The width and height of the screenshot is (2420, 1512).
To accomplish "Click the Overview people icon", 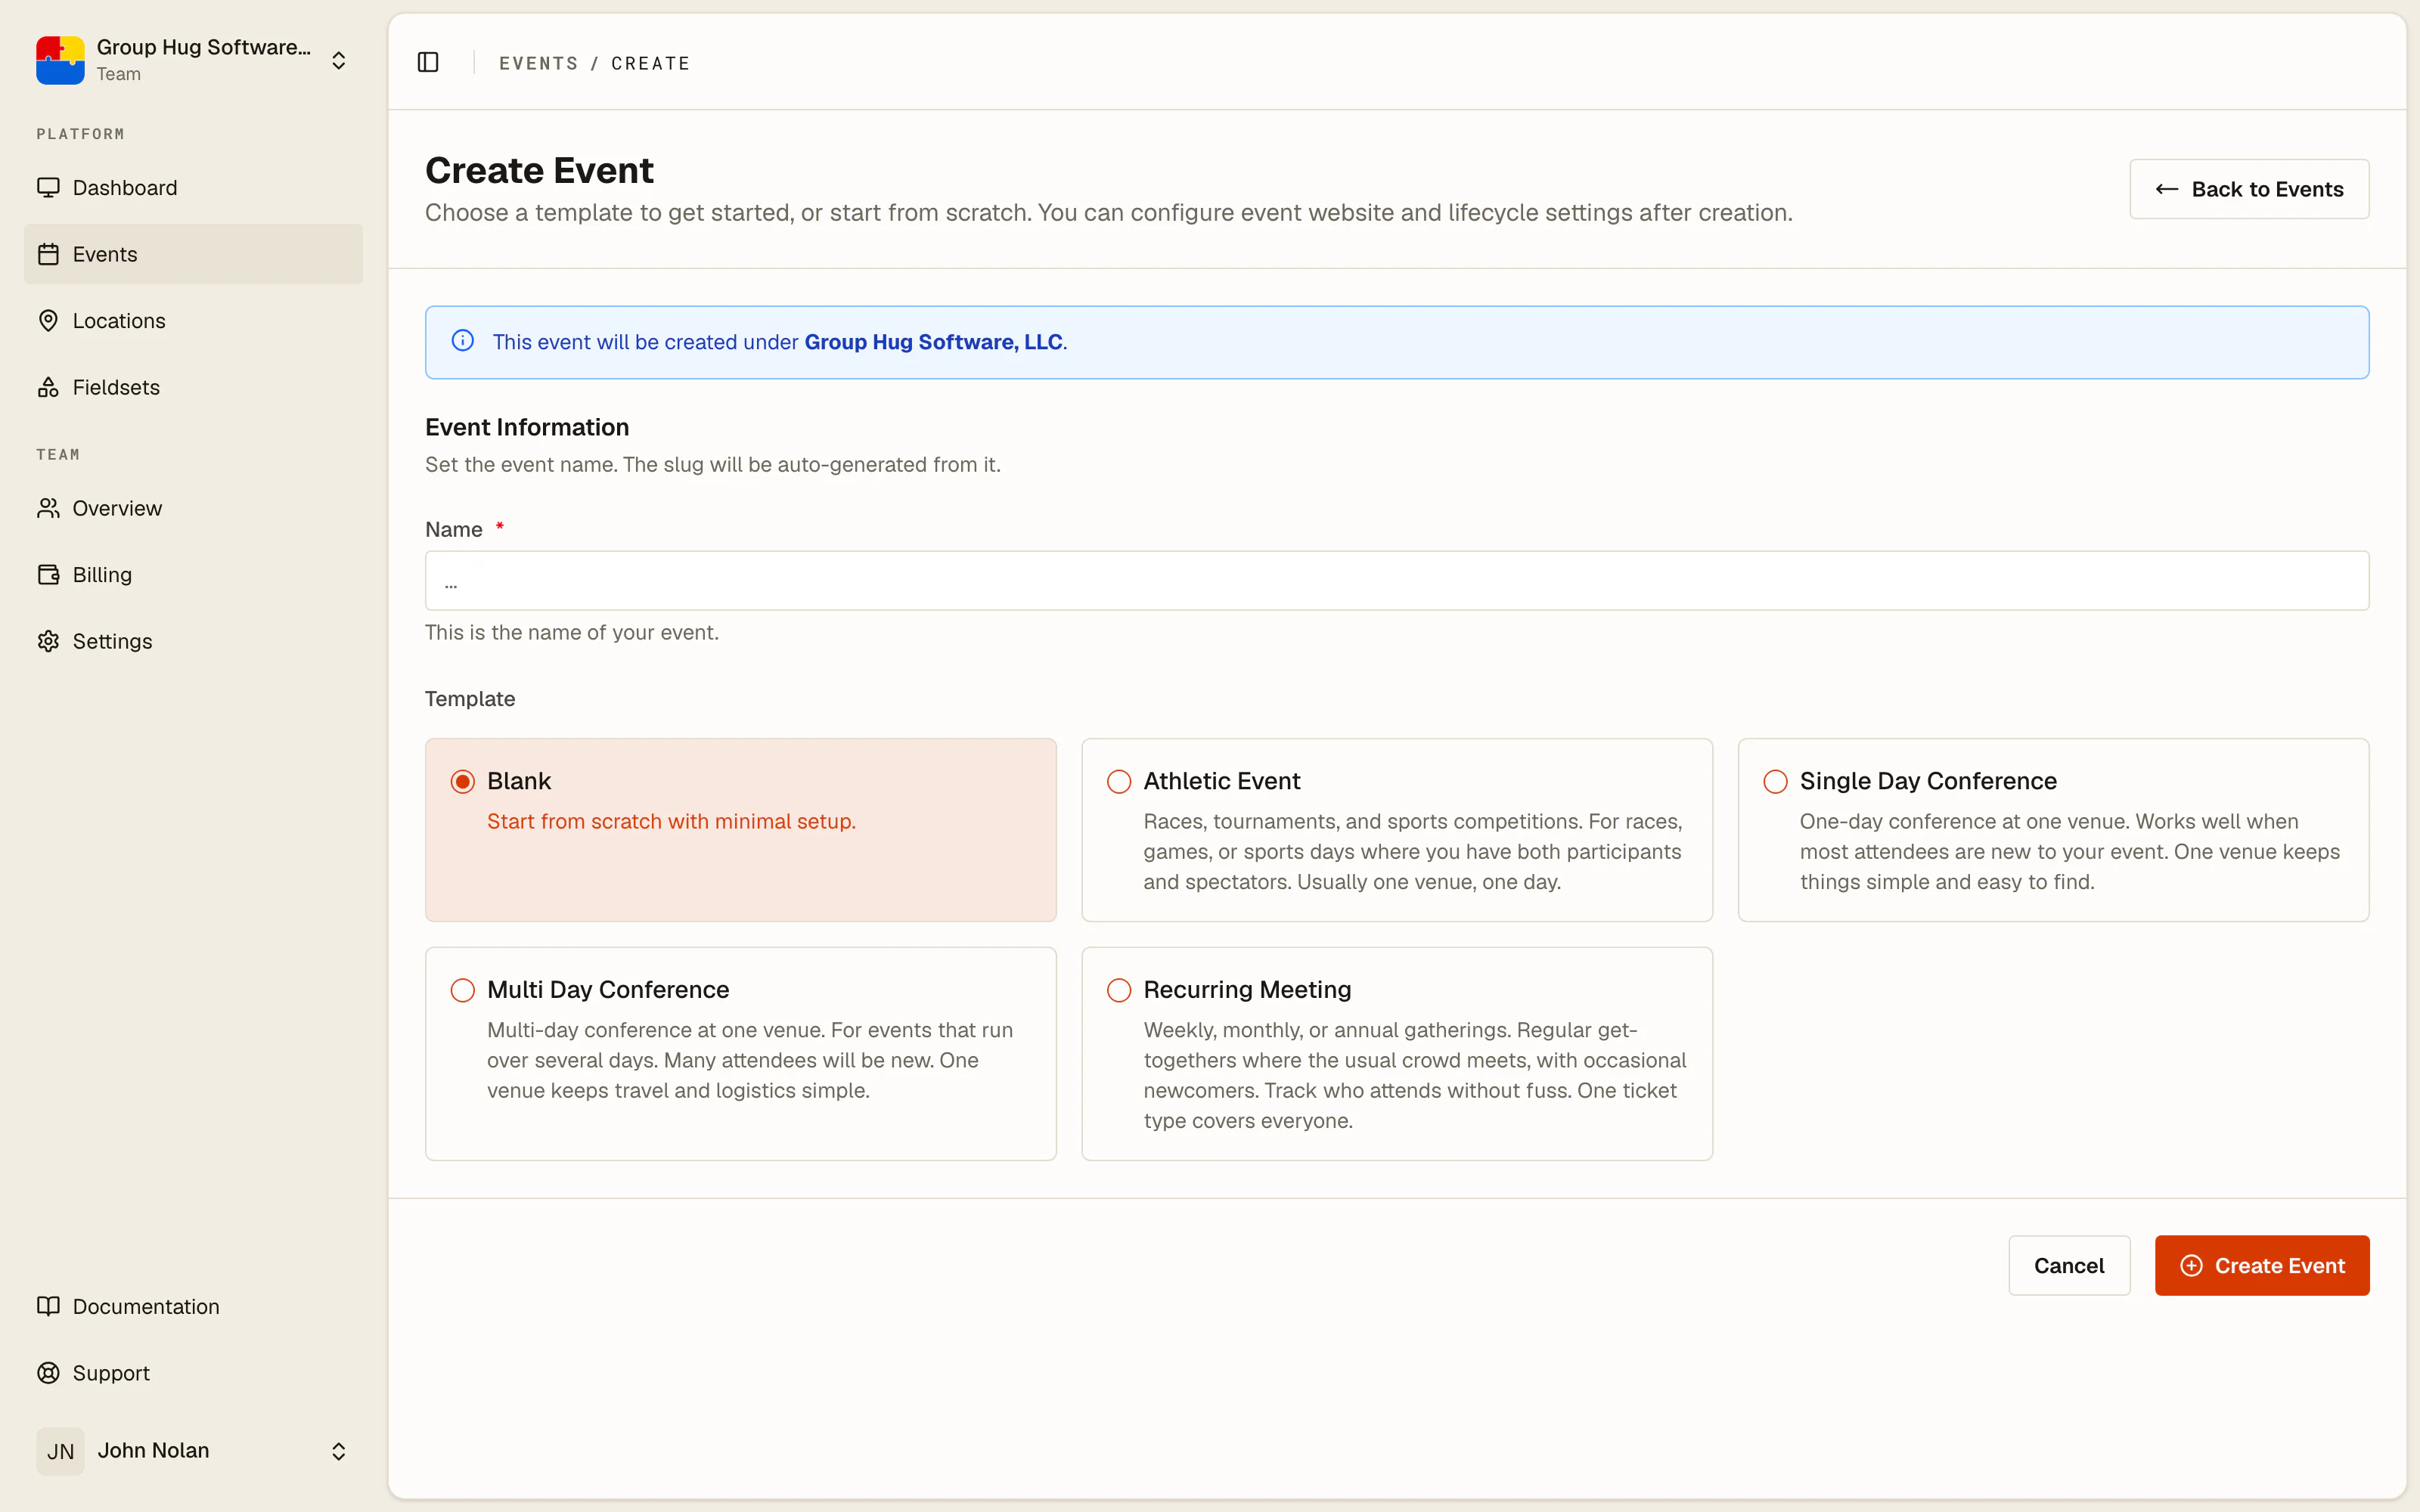I will [48, 508].
